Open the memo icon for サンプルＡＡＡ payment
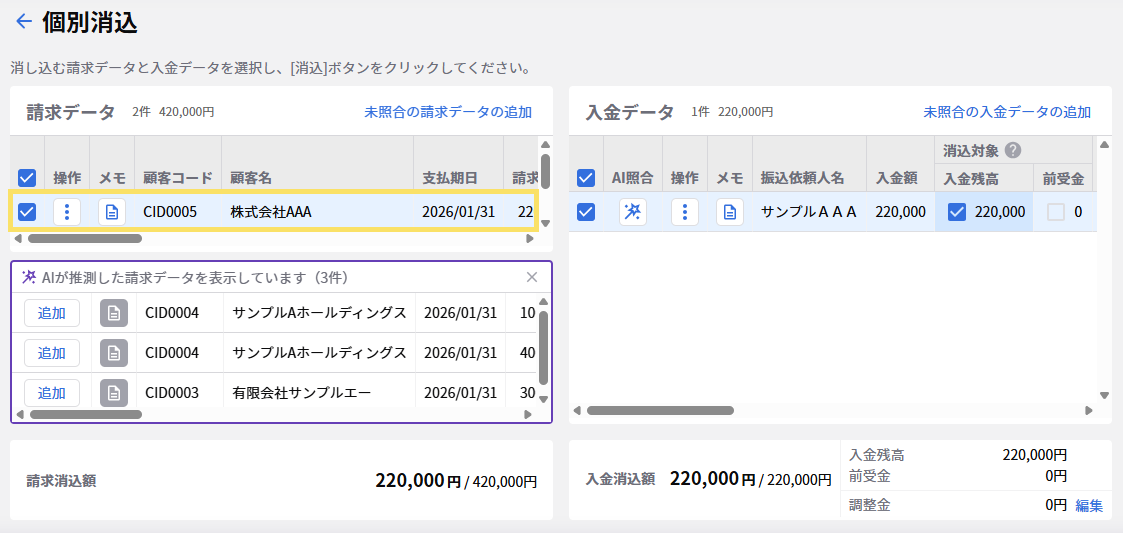This screenshot has width=1123, height=533. (730, 212)
